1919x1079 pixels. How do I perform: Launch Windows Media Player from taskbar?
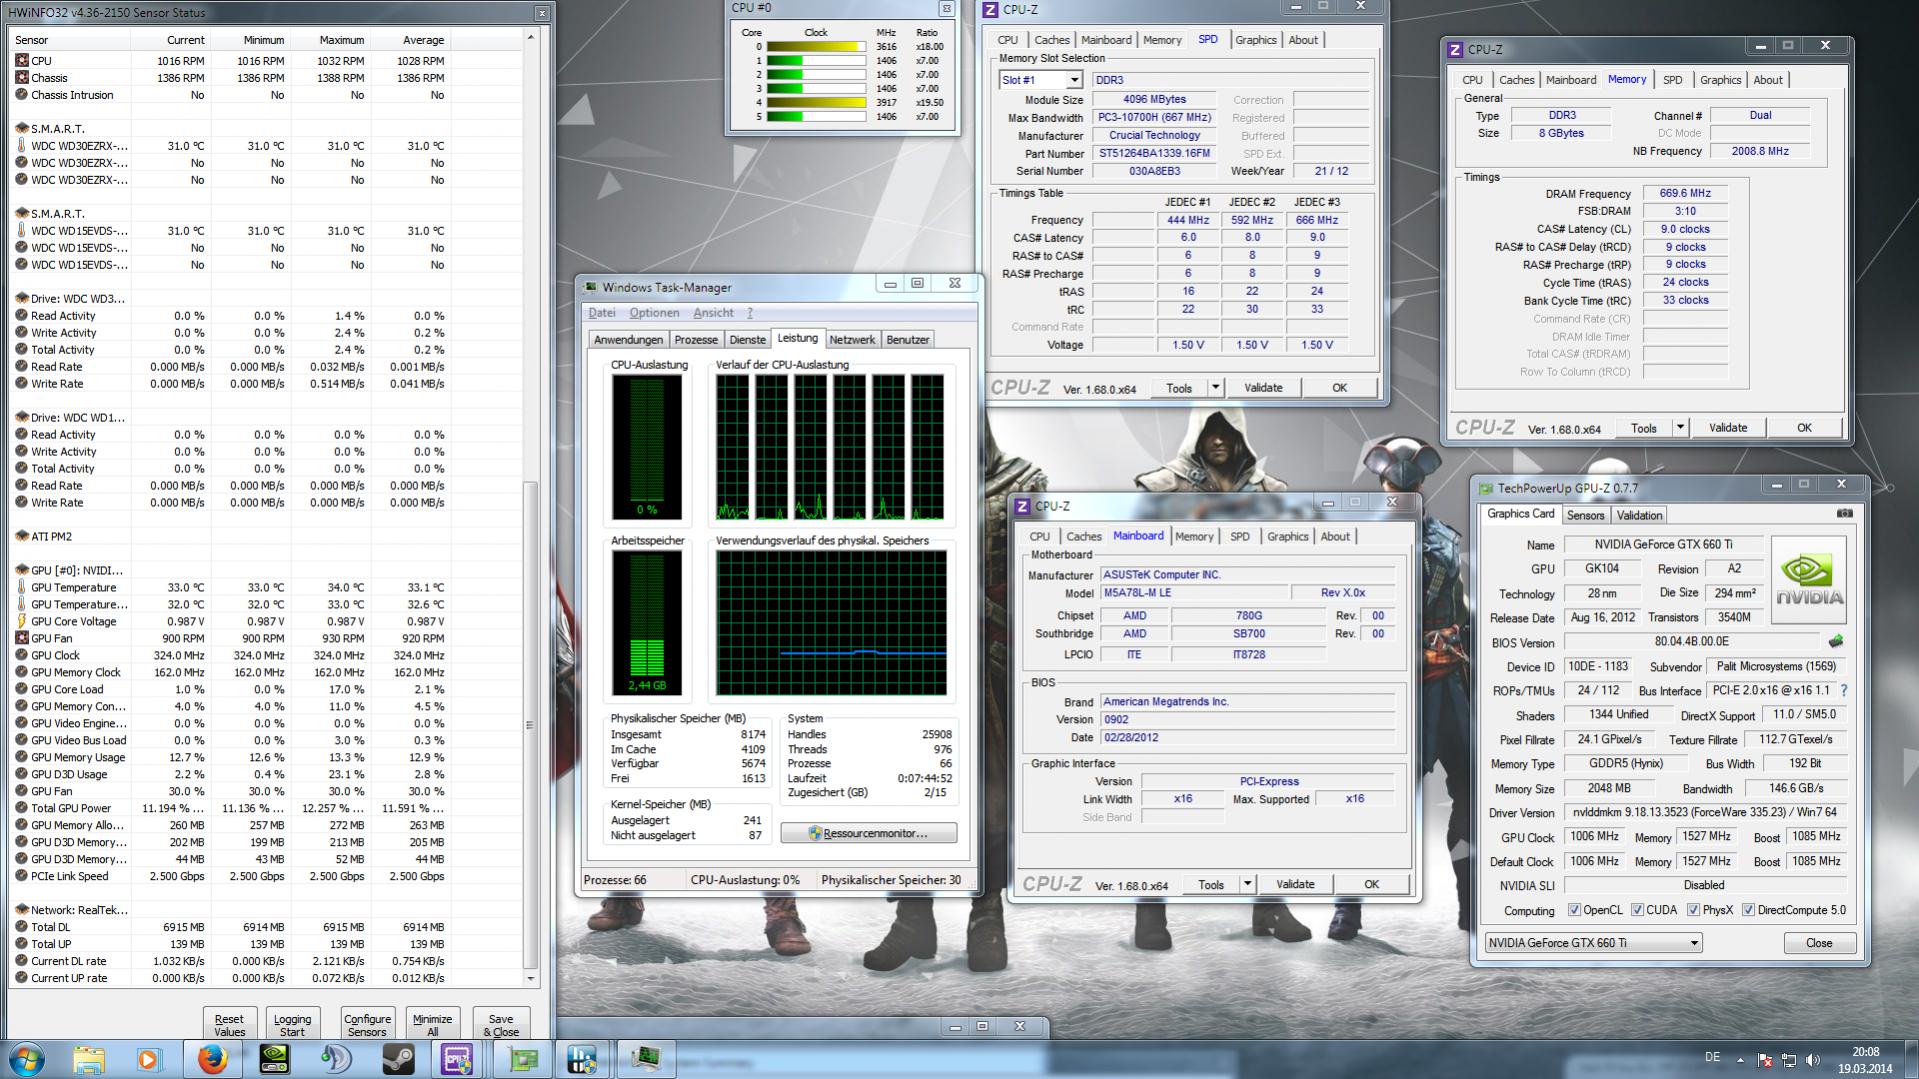coord(149,1059)
